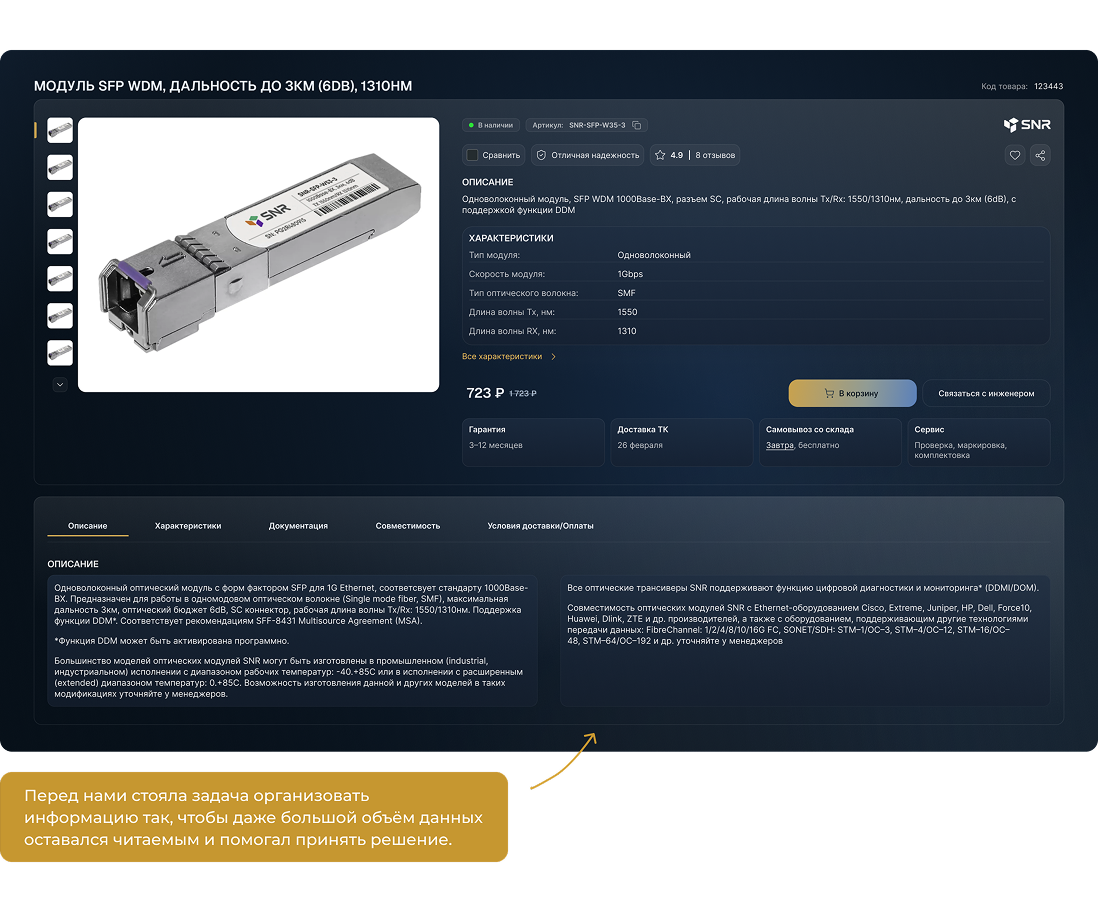
Task: Add to cart with В корзину button
Action: [852, 393]
